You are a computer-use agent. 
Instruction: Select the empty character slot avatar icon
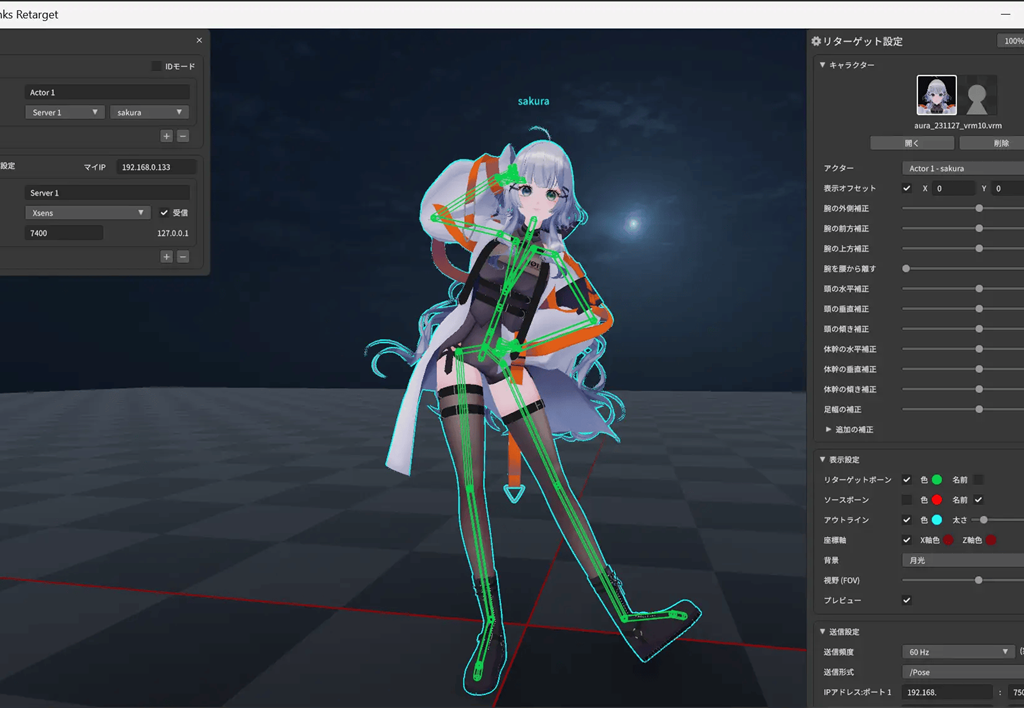[x=978, y=96]
